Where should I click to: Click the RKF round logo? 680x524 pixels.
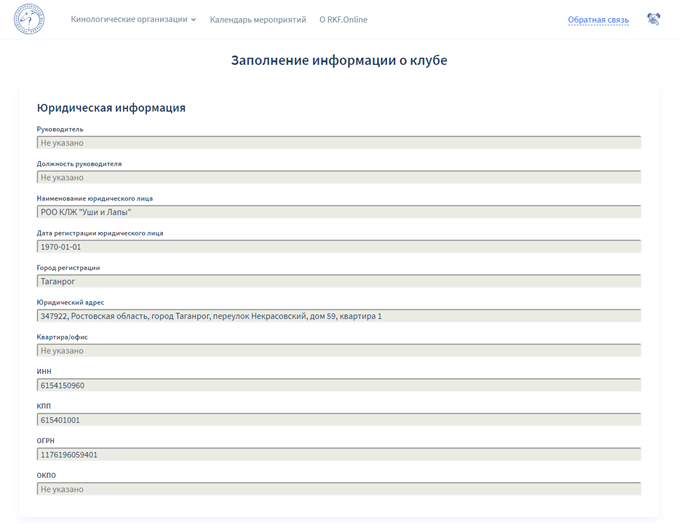click(29, 19)
